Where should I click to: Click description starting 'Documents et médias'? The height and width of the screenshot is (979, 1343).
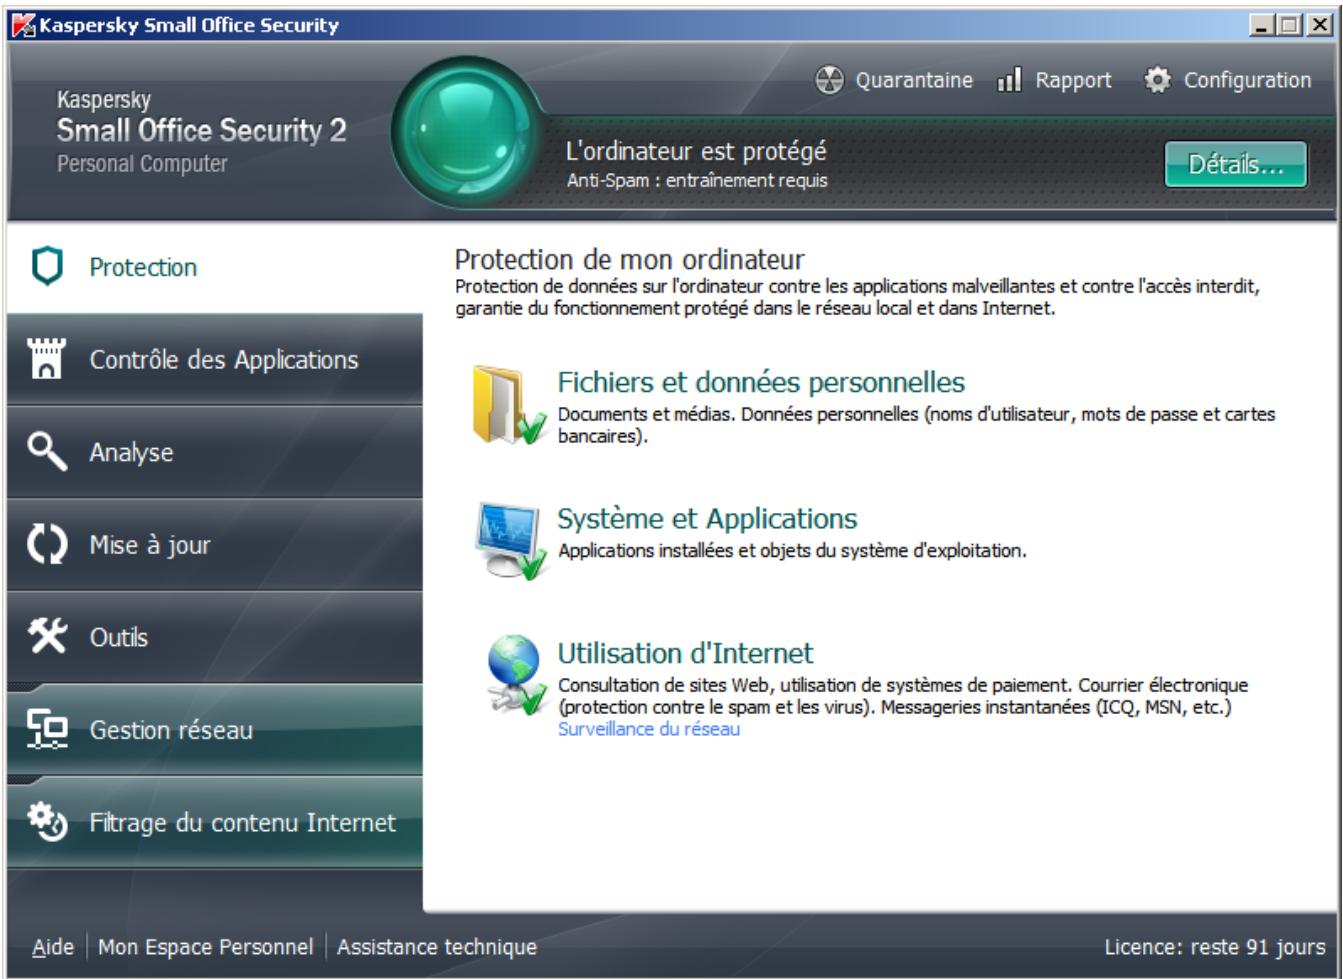[x=917, y=425]
